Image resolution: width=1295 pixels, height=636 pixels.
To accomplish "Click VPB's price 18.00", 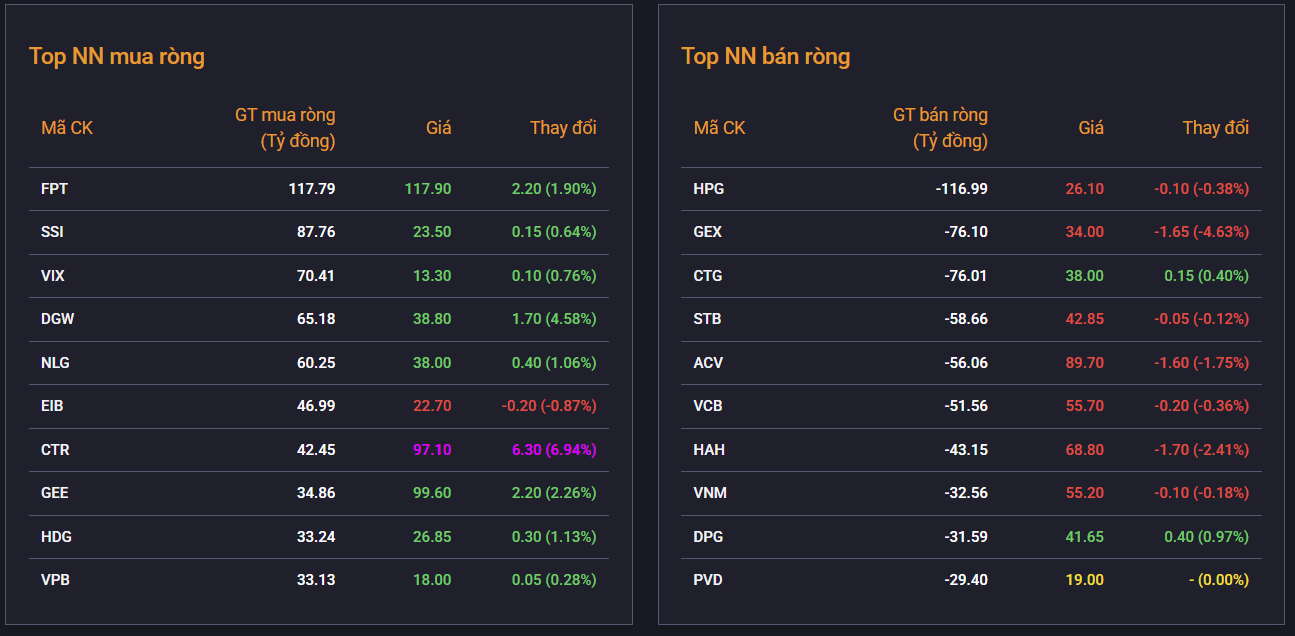I will coord(432,580).
